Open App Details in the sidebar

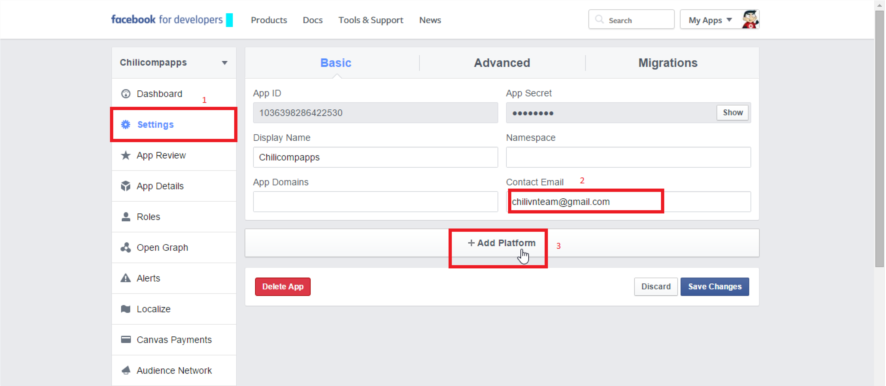(x=174, y=186)
